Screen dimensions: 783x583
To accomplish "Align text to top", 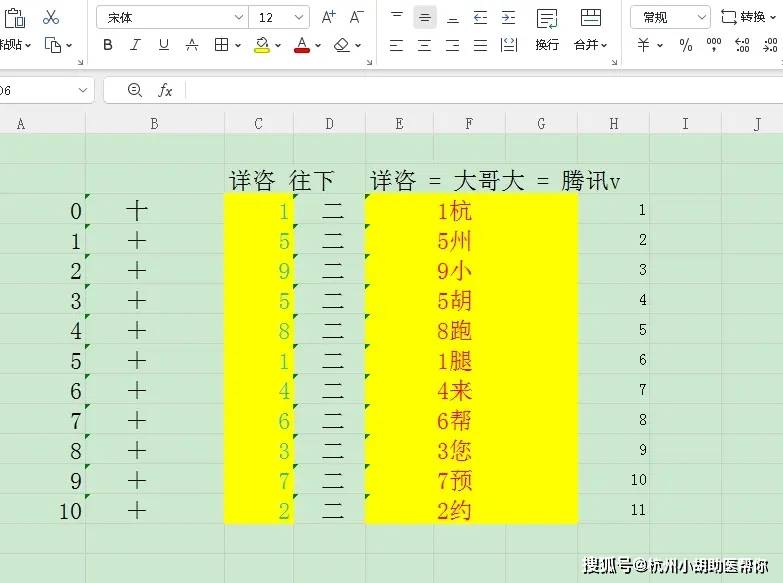I will [x=396, y=17].
